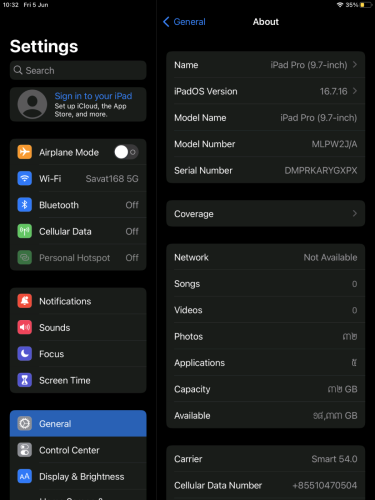Select the General row in sidebar
This screenshot has height=500, width=375.
click(x=78, y=424)
